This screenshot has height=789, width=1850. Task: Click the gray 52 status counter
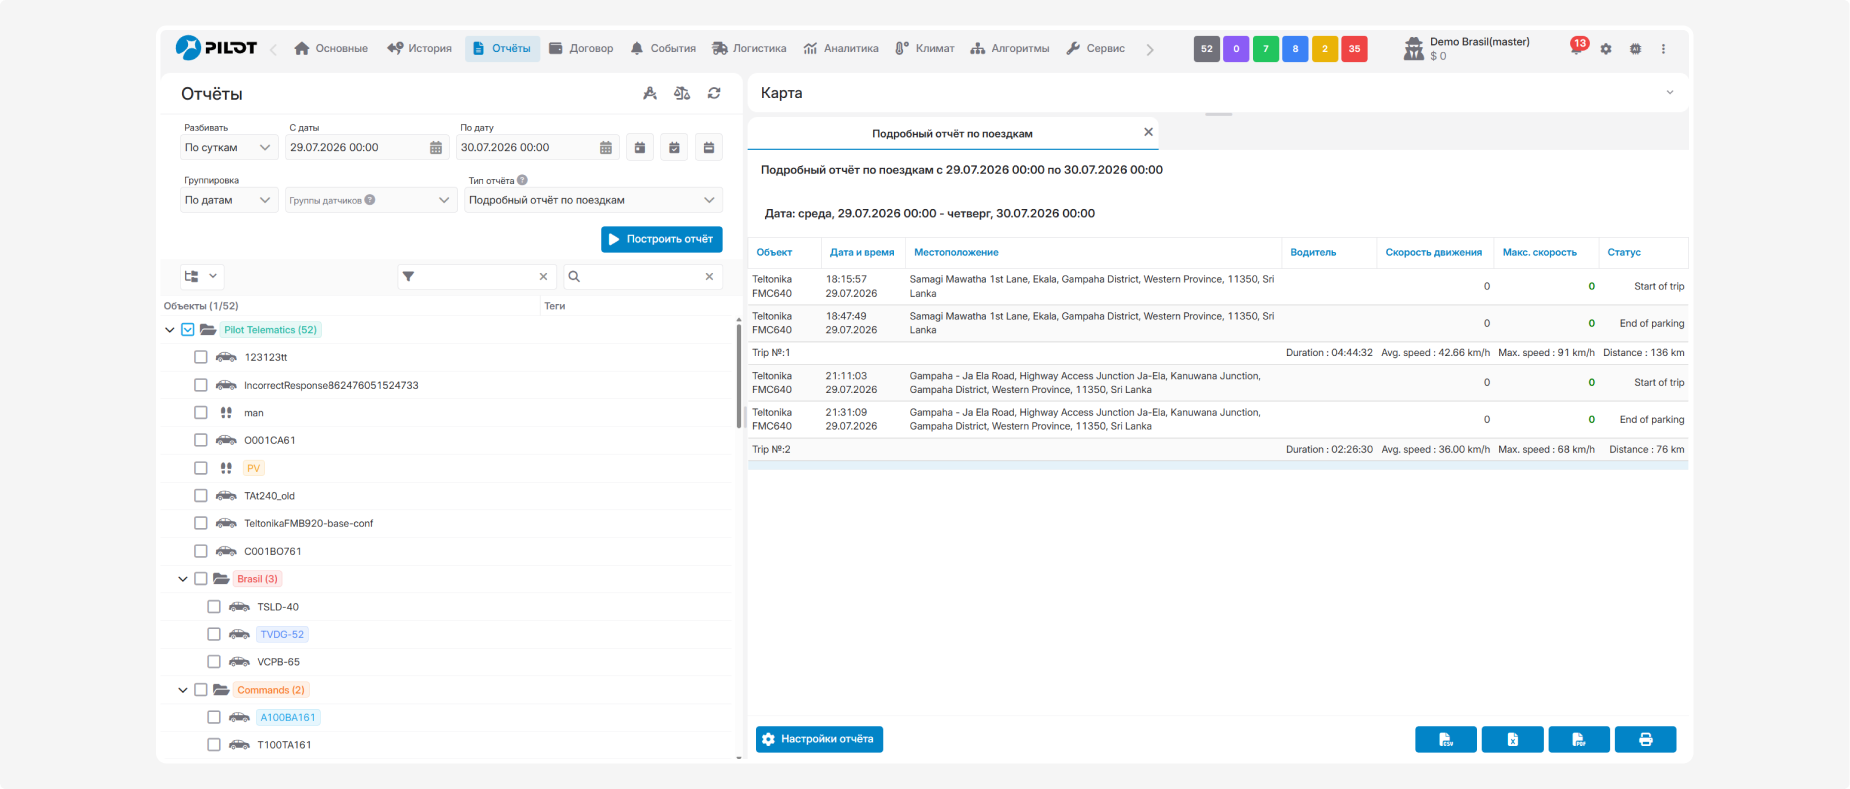(1207, 49)
